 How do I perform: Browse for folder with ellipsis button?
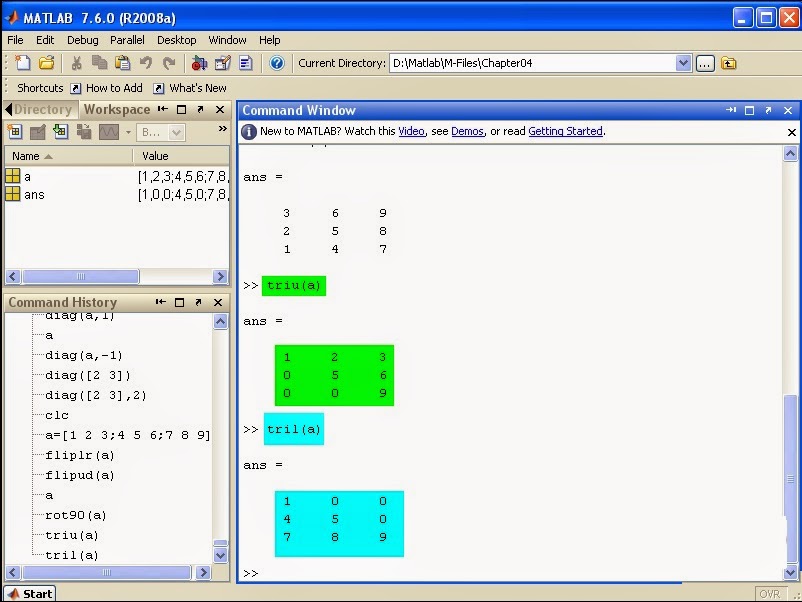(705, 63)
